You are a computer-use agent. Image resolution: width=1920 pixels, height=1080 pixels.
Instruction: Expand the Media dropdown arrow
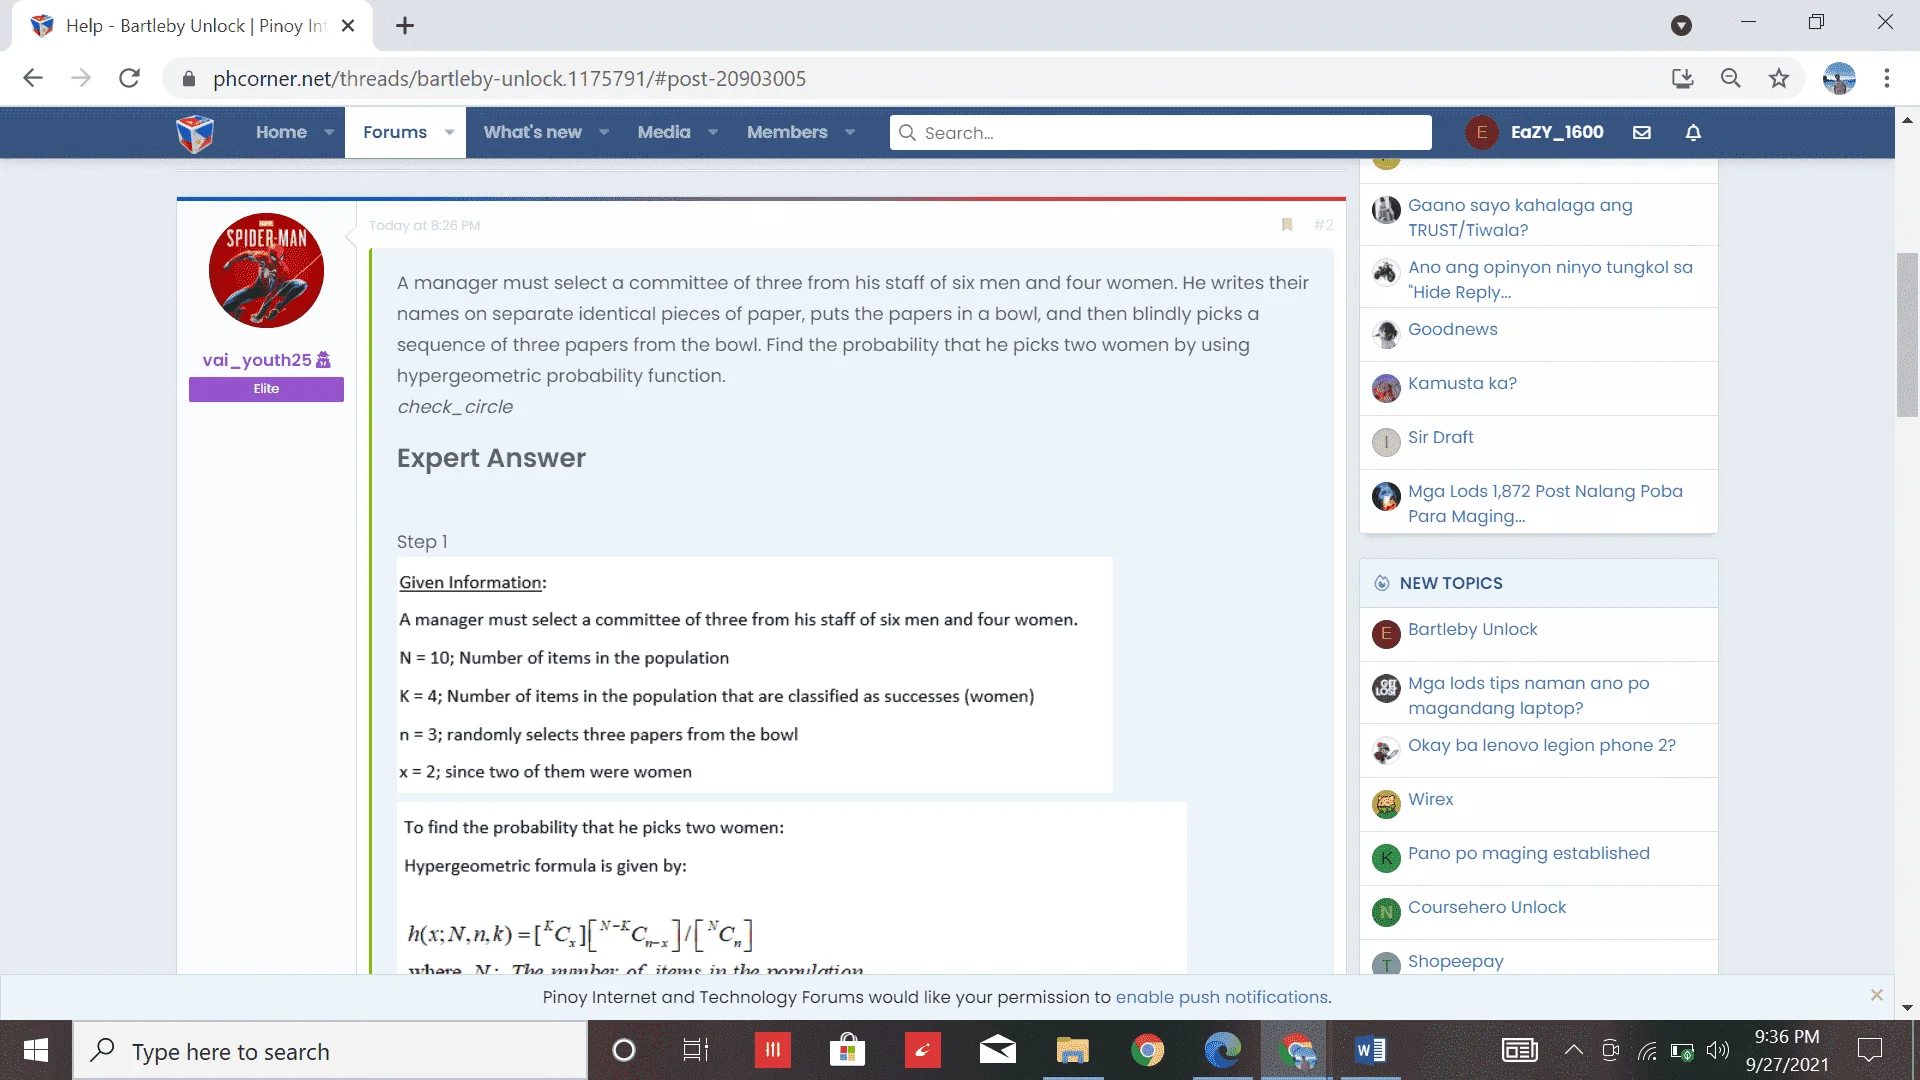click(713, 132)
